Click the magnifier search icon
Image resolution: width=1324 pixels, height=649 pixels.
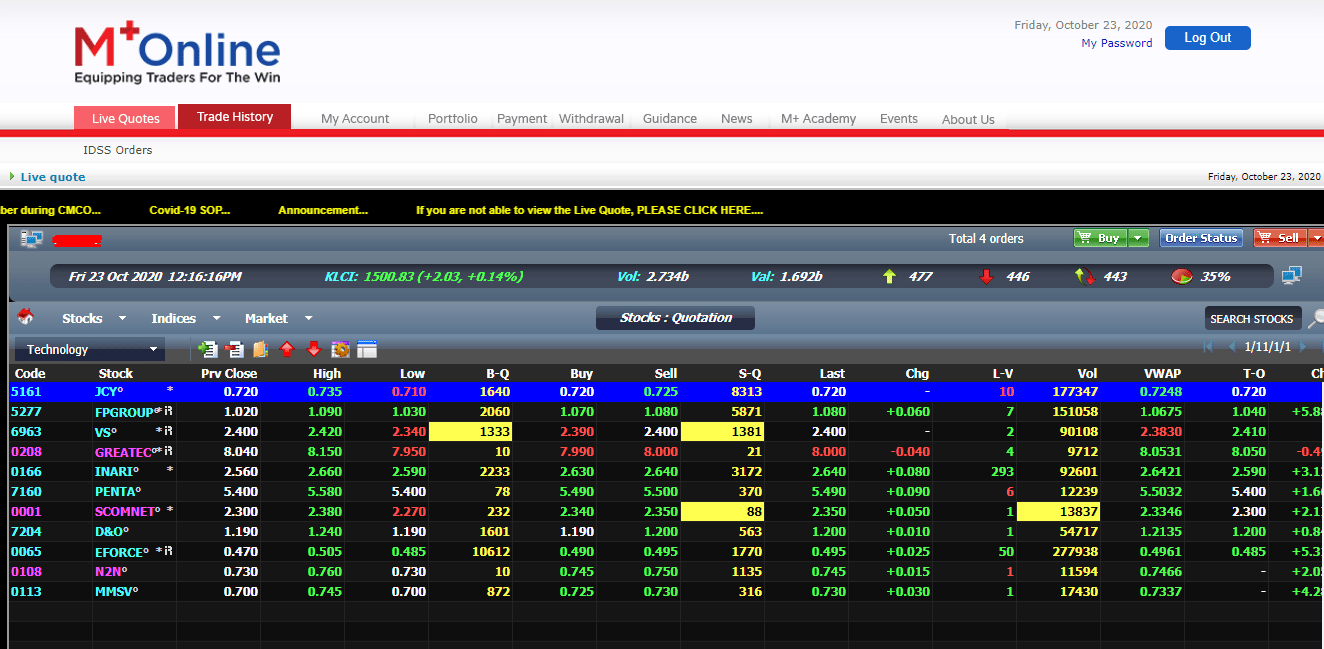click(1315, 318)
